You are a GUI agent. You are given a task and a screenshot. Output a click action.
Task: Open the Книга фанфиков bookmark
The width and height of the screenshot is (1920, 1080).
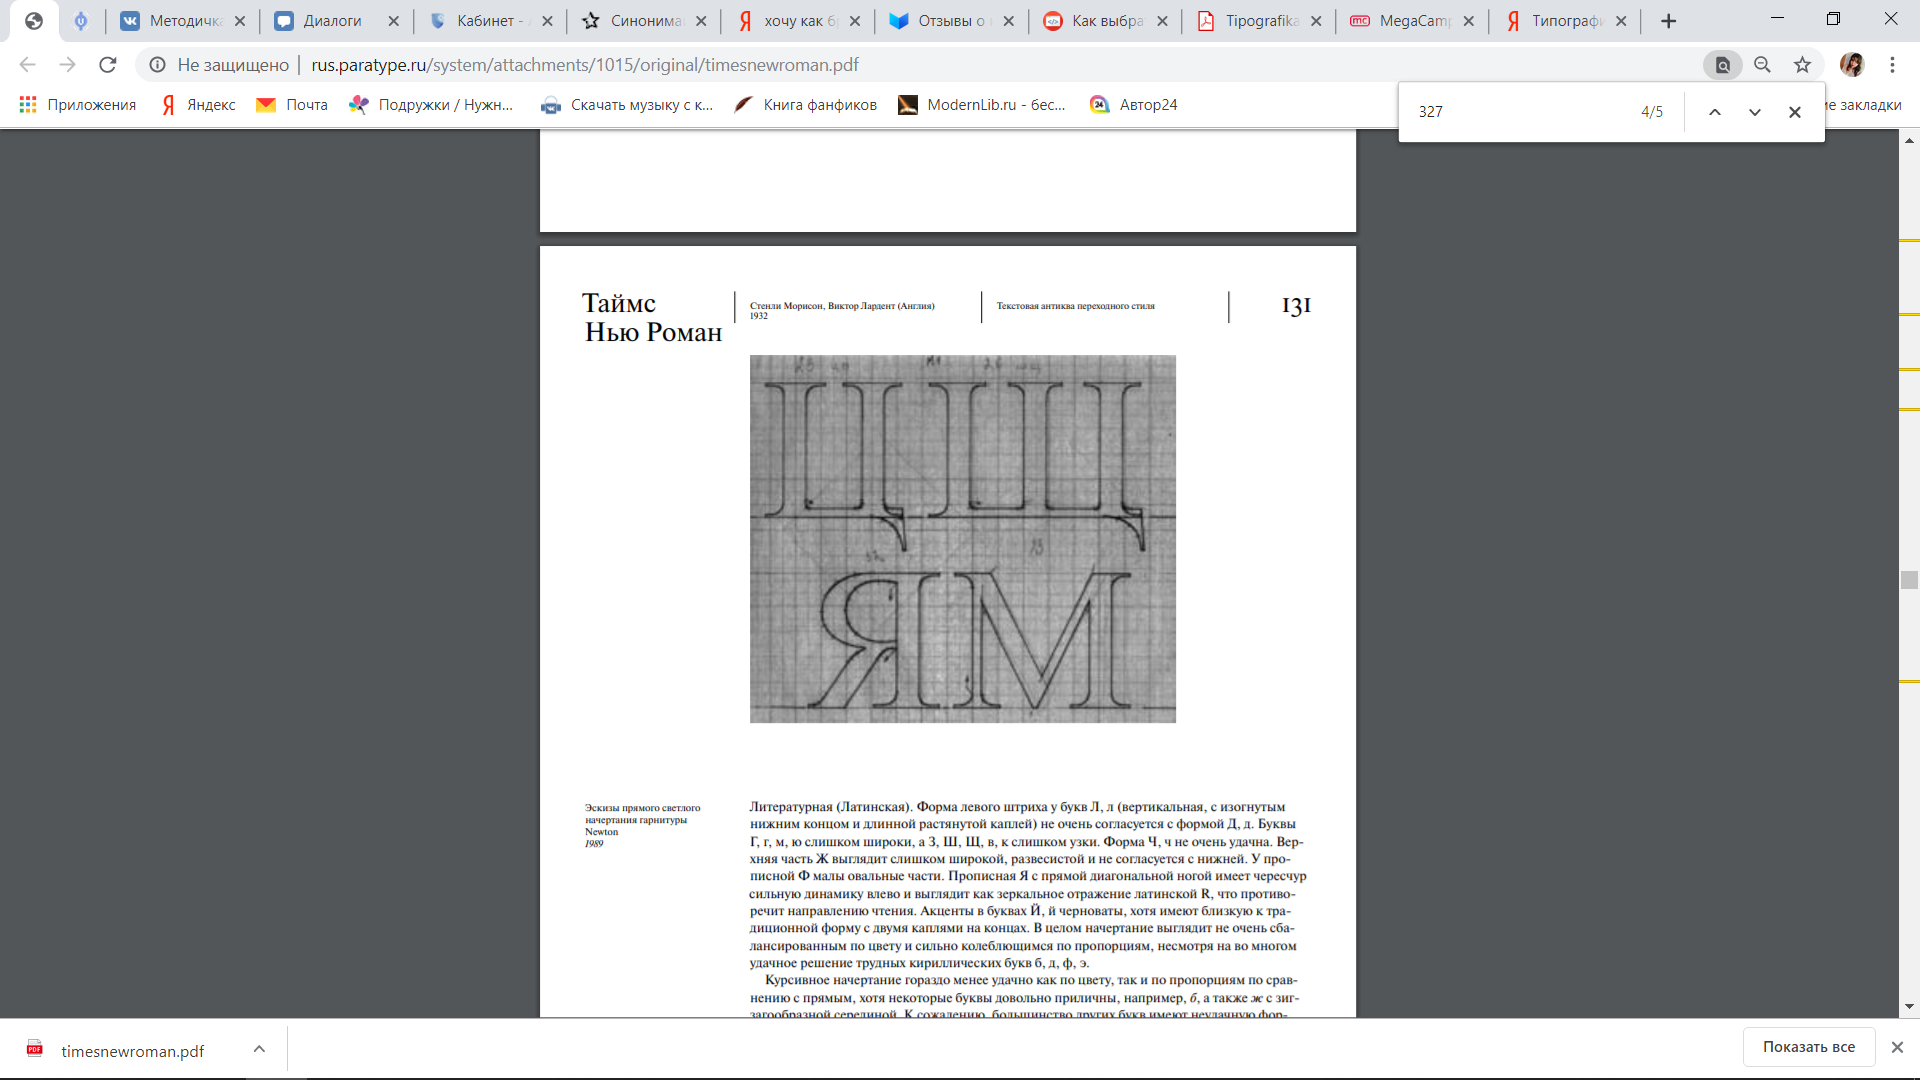pos(805,105)
